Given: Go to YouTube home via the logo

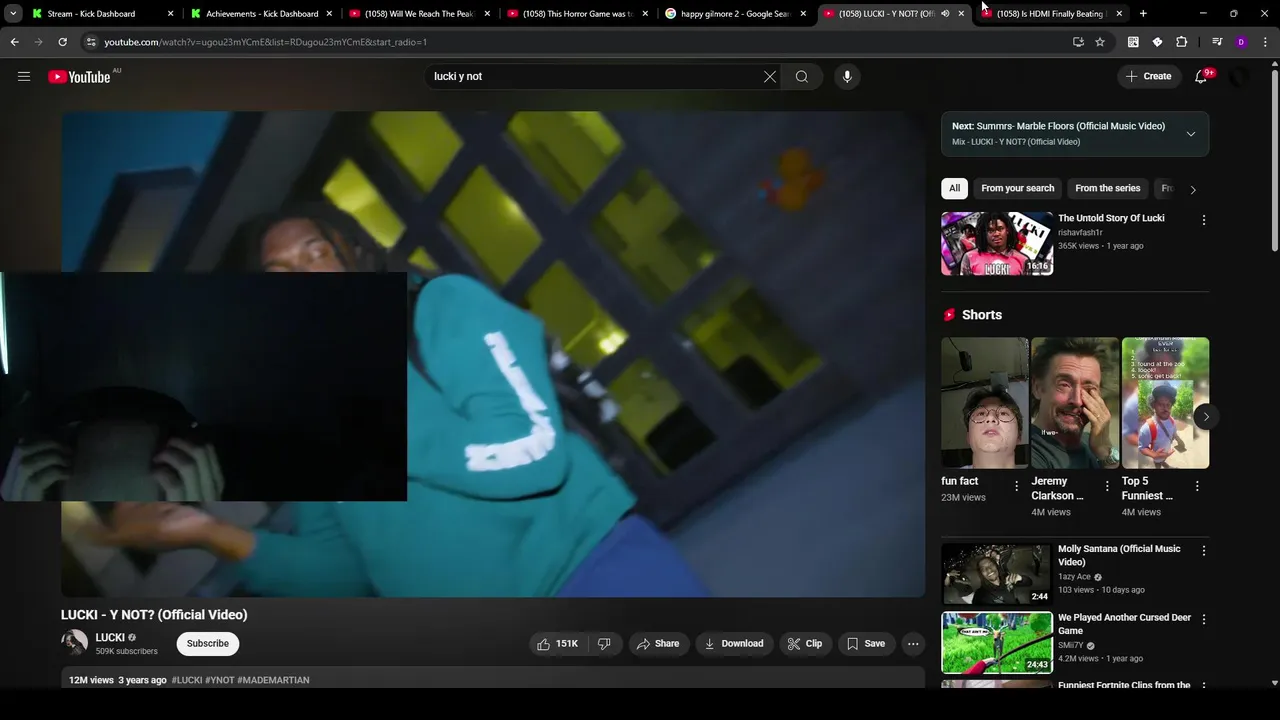Looking at the screenshot, I should [x=79, y=77].
